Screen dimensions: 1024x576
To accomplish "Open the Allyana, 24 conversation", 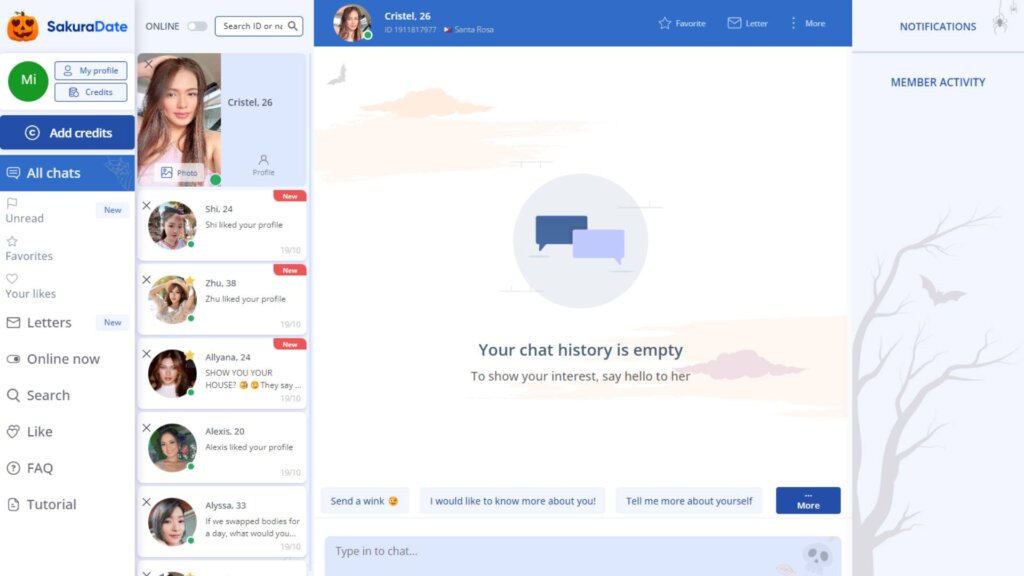I will (222, 374).
